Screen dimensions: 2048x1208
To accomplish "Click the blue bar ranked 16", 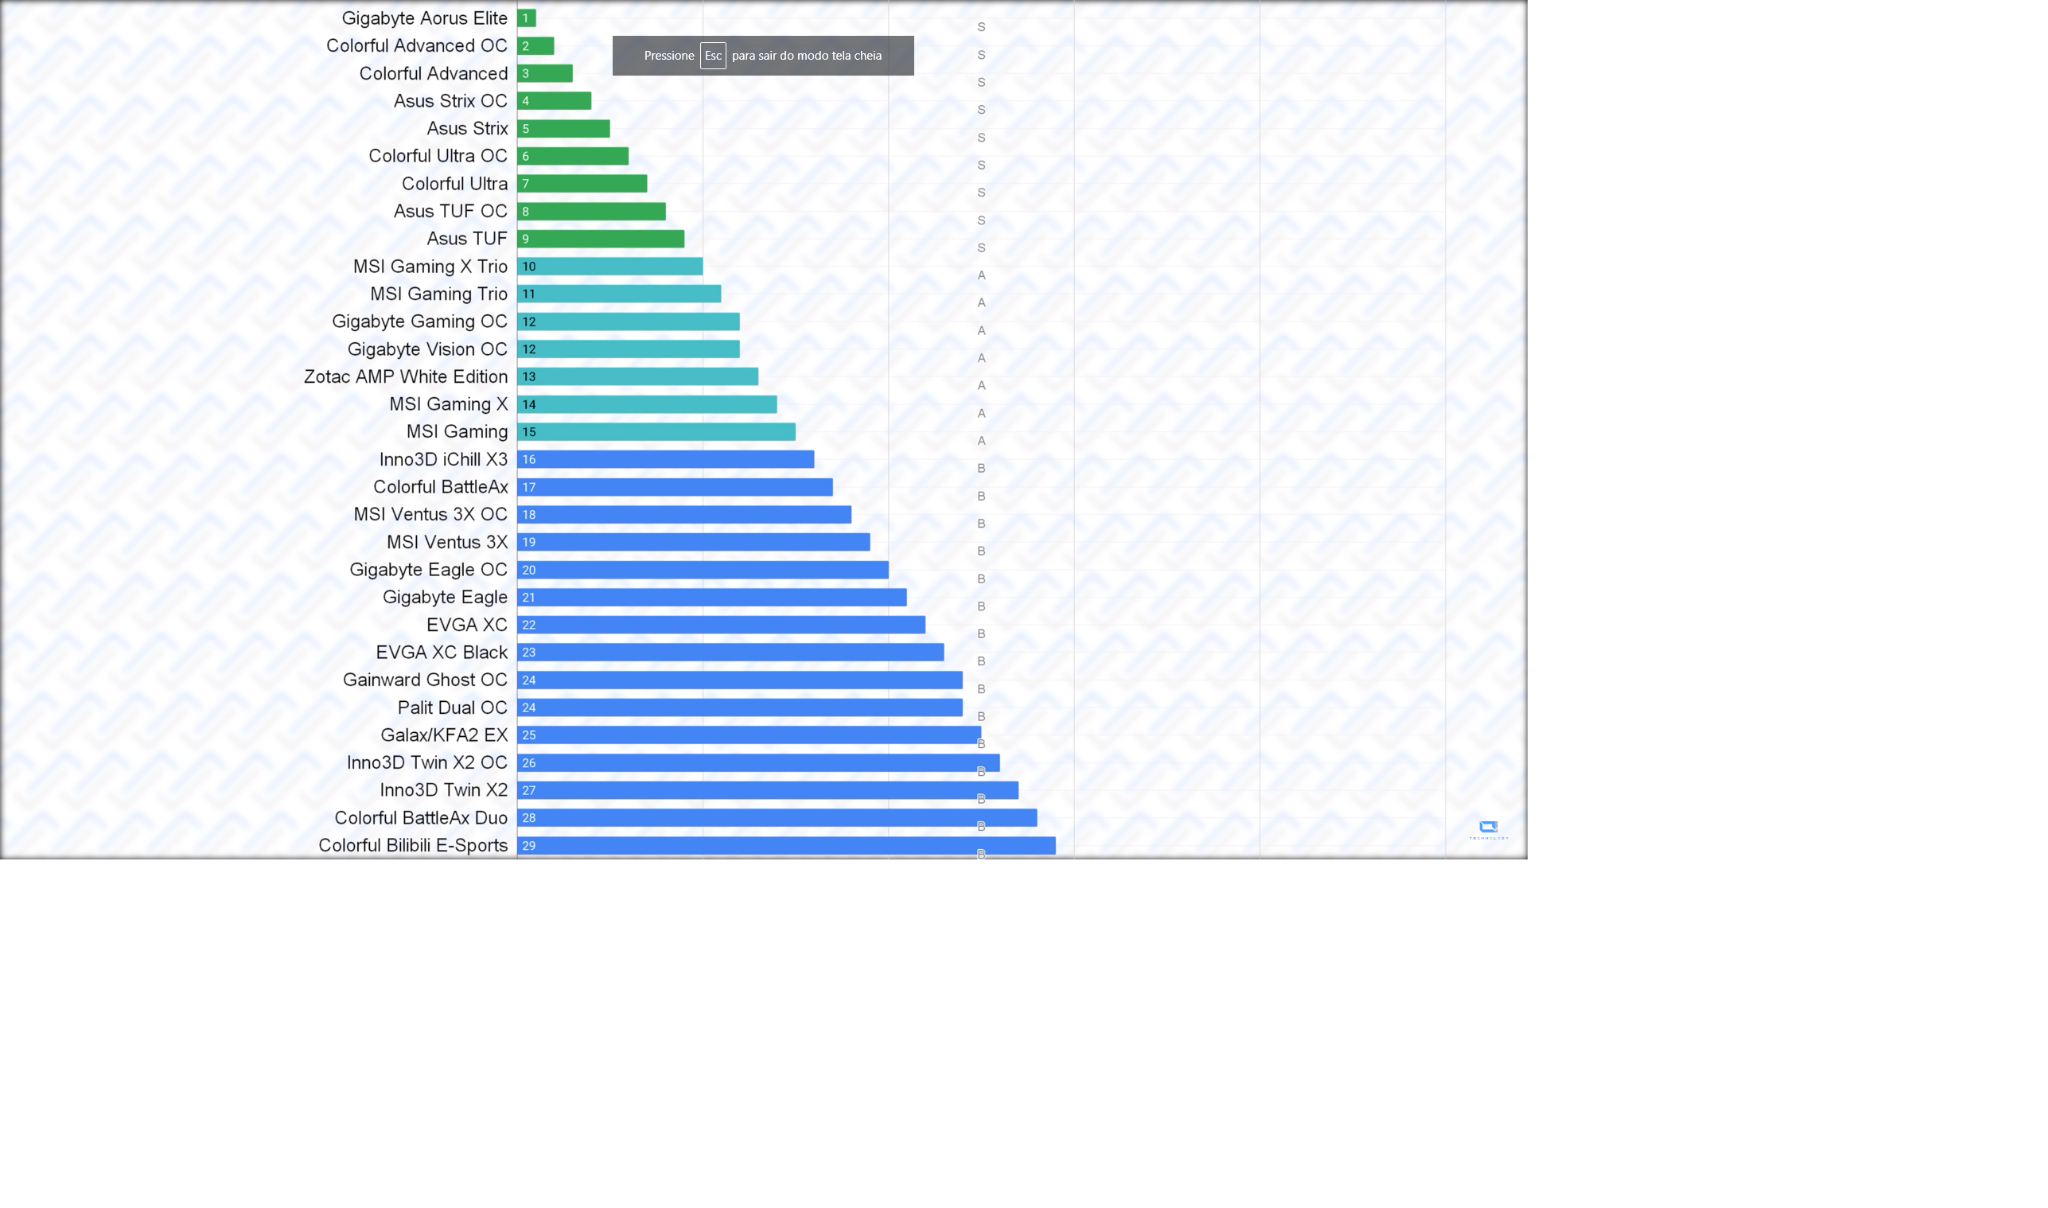I will click(x=666, y=460).
